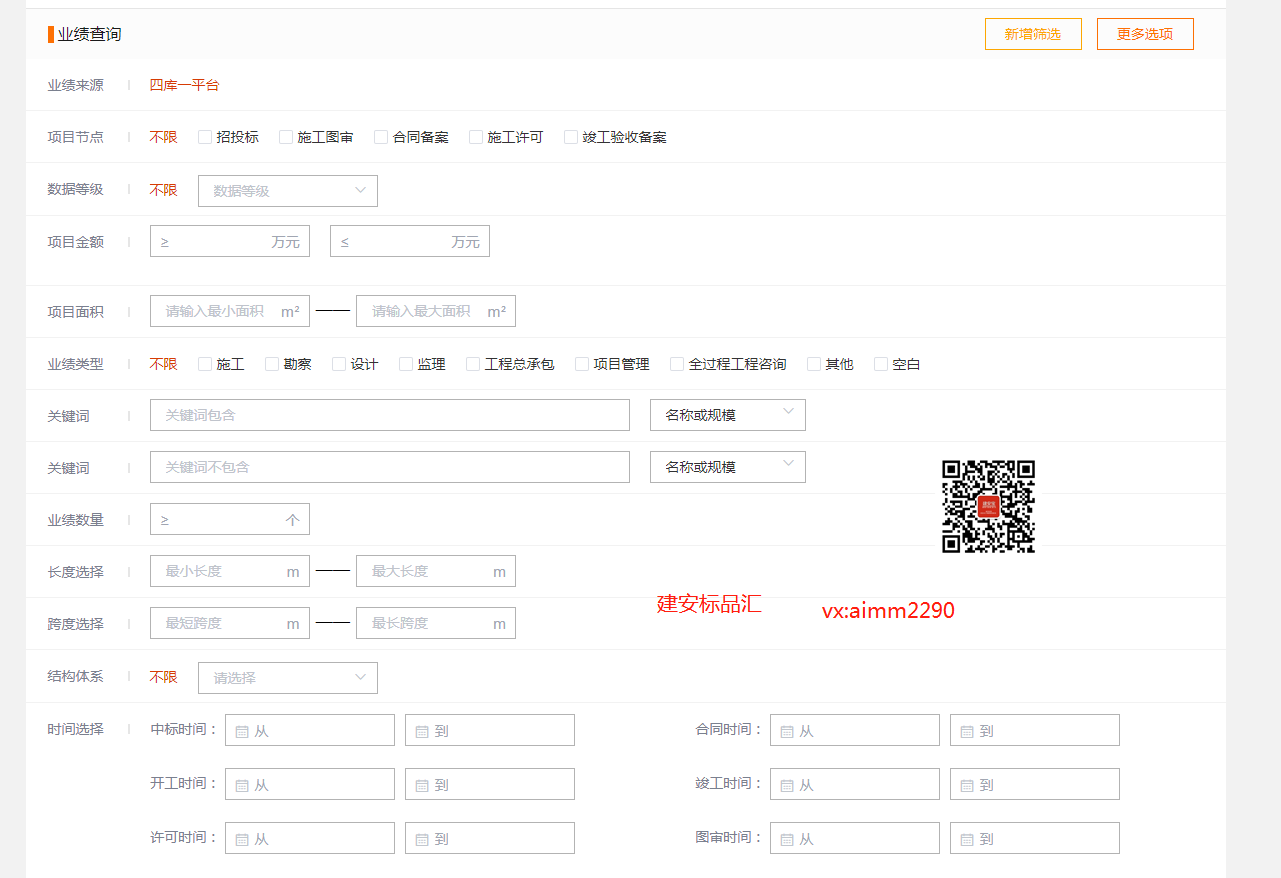The height and width of the screenshot is (878, 1281).
Task: Click the 新增筛选 button
Action: point(1033,34)
